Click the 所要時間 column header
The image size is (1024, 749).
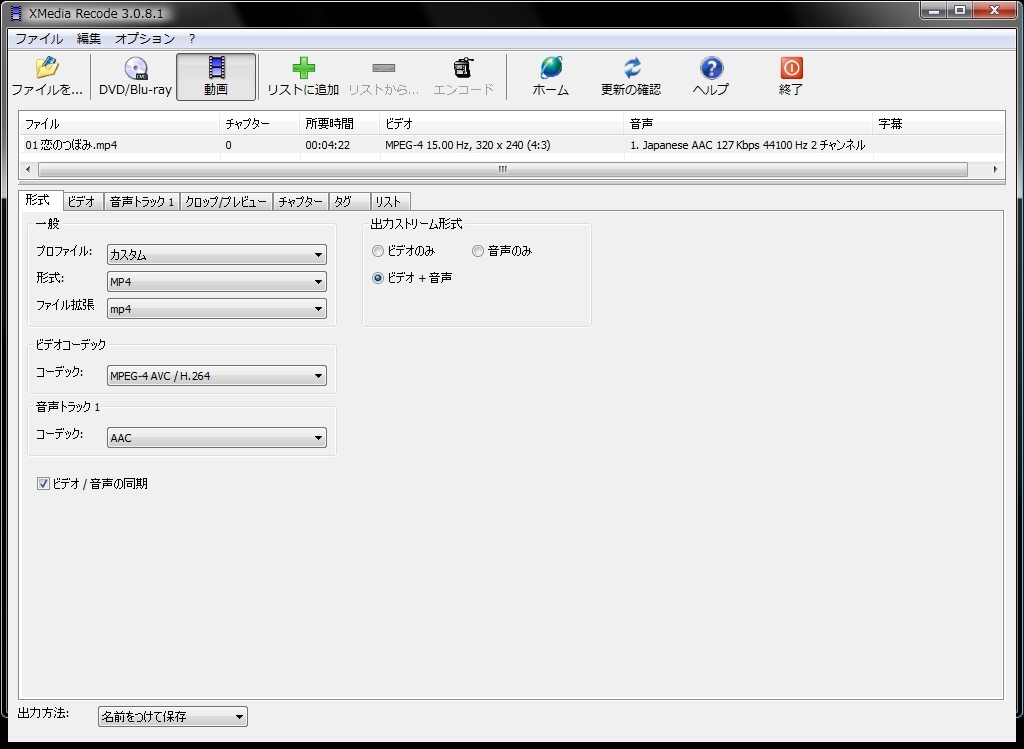340,123
